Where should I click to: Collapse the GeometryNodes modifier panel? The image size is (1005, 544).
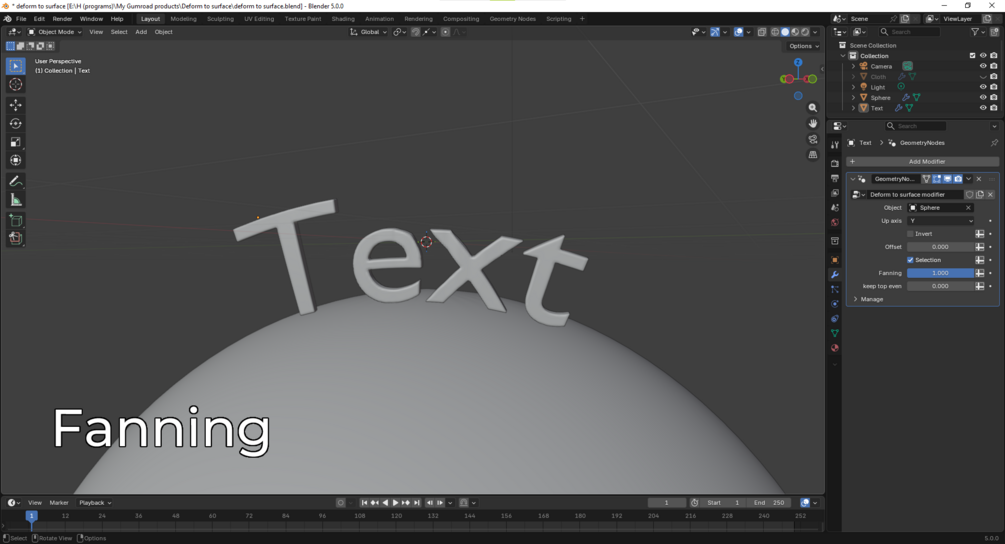tap(852, 179)
